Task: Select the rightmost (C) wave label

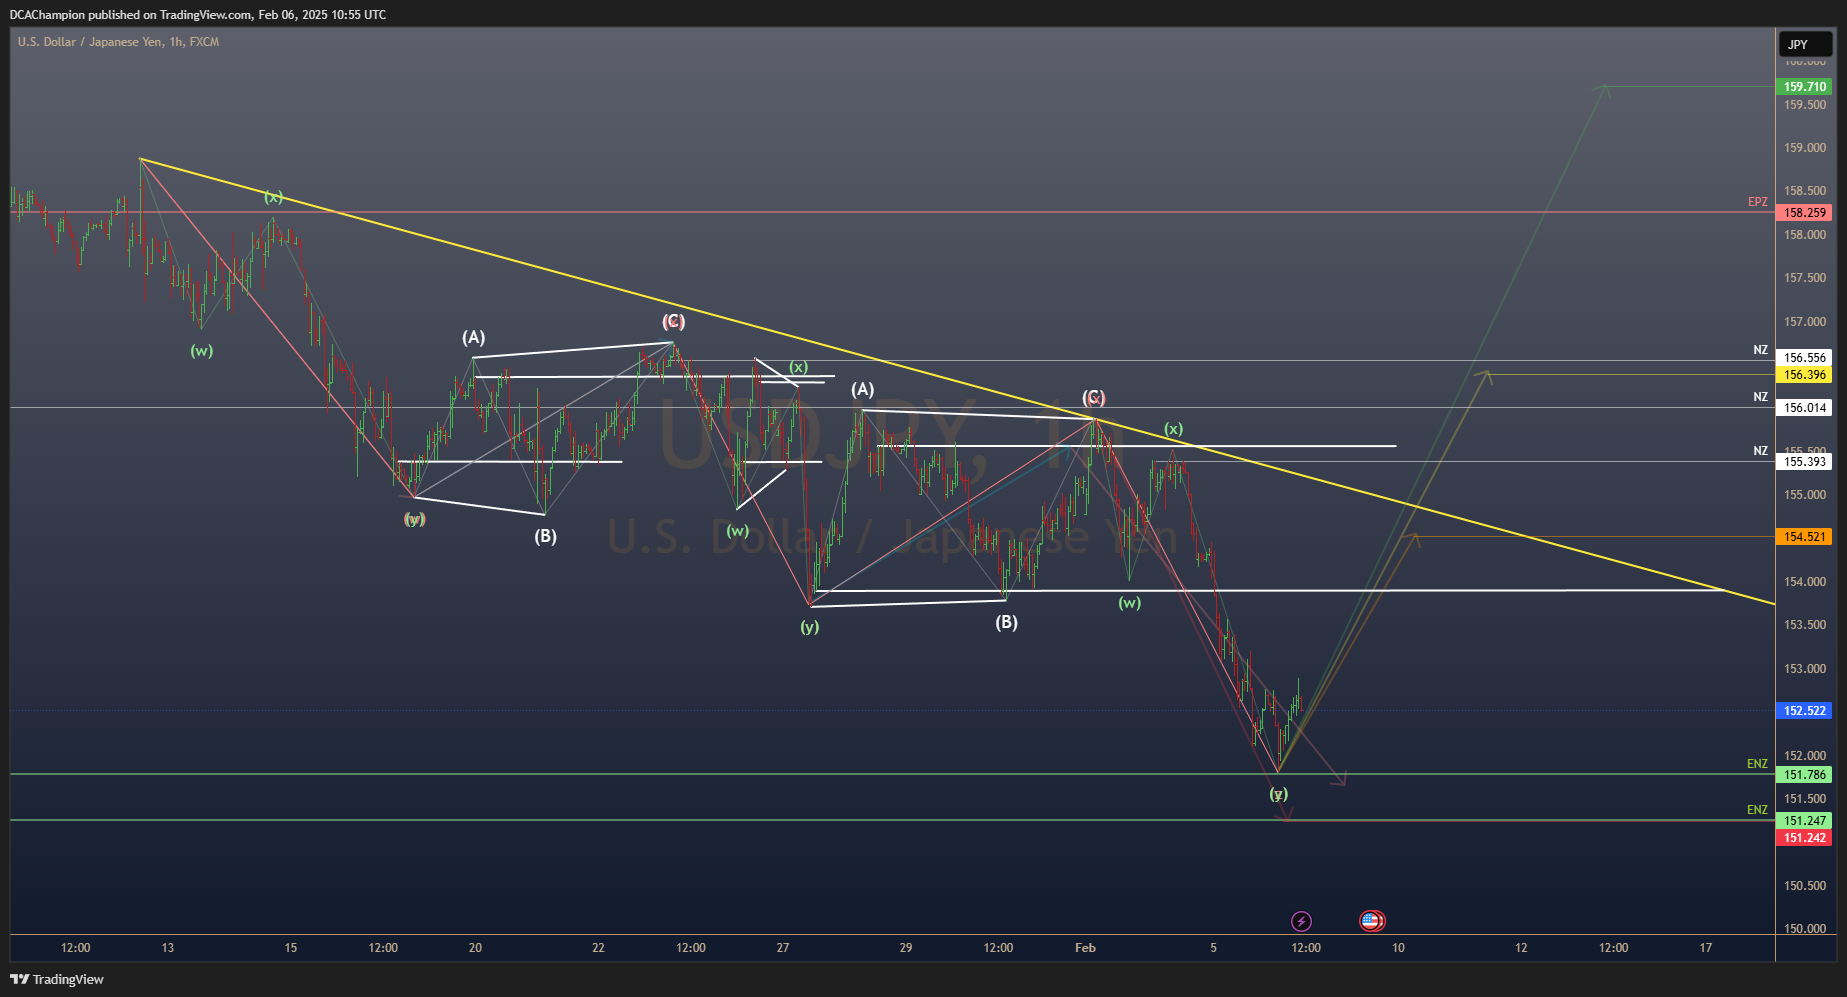Action: coord(1093,397)
